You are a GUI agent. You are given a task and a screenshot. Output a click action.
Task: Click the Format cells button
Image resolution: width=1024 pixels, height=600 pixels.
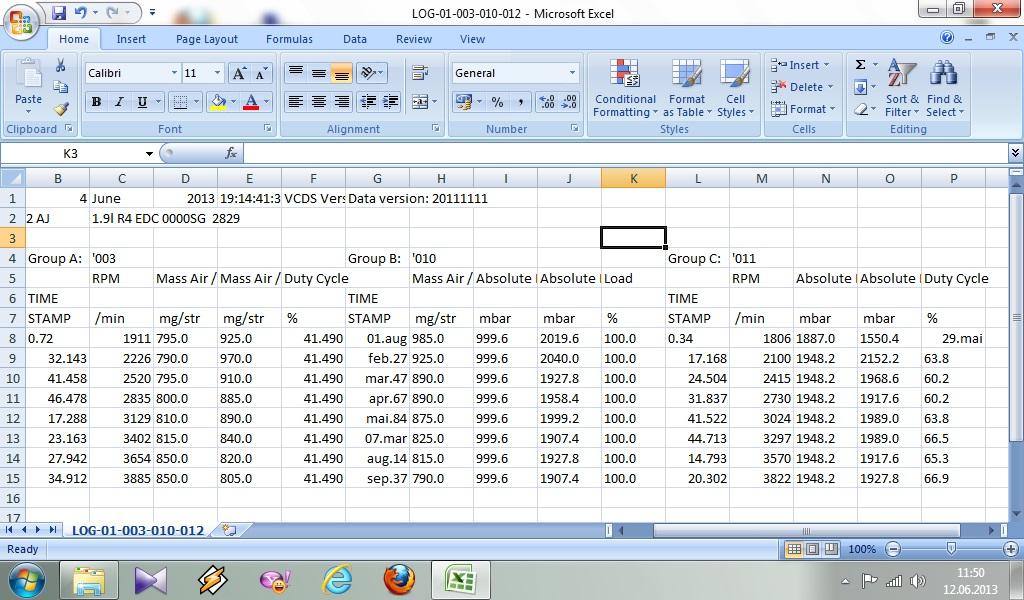[803, 109]
